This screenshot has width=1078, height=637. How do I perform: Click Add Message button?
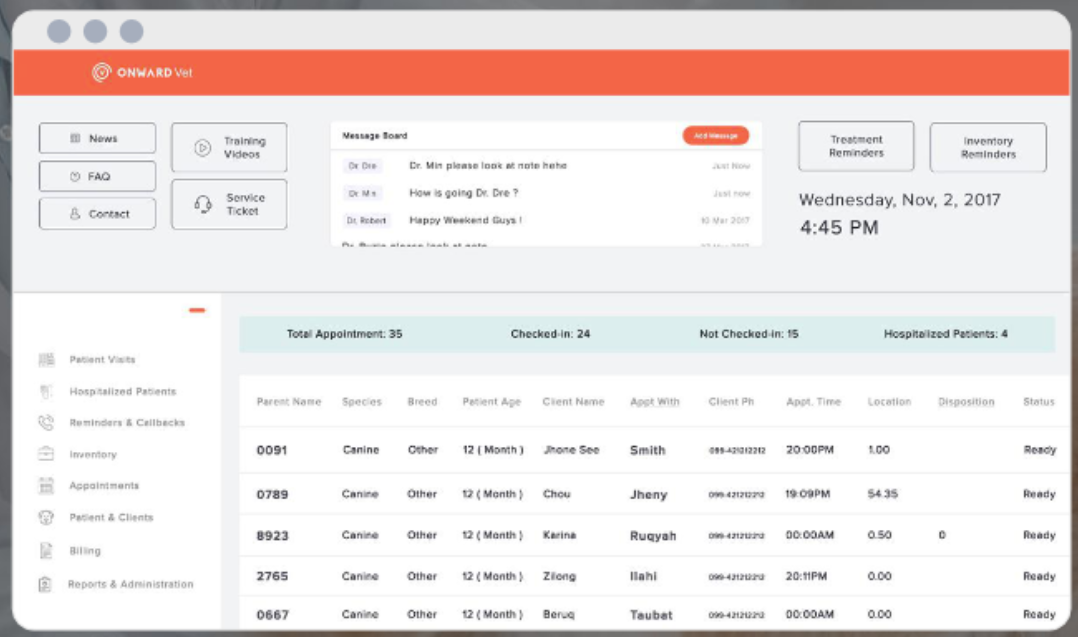[x=716, y=135]
